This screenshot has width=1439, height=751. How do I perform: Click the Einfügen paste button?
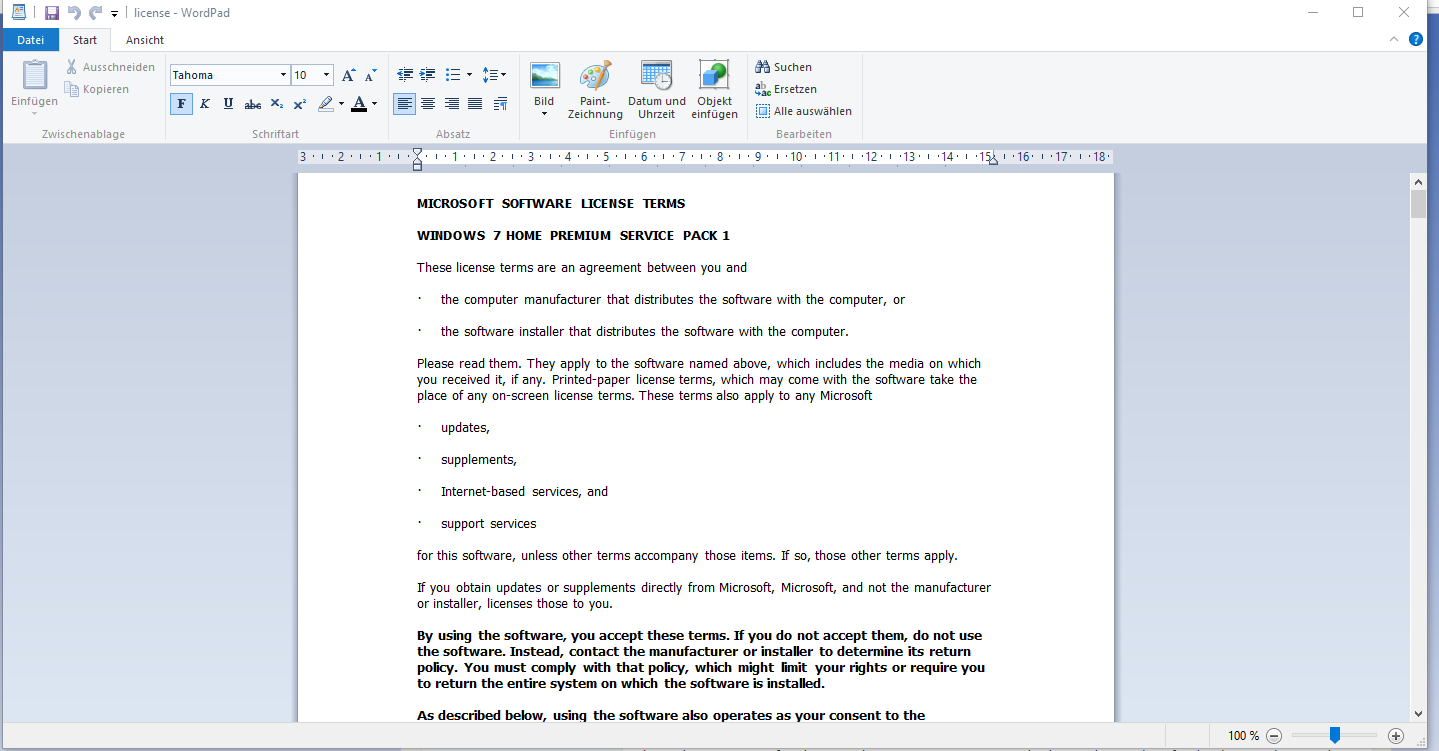pyautogui.click(x=35, y=83)
